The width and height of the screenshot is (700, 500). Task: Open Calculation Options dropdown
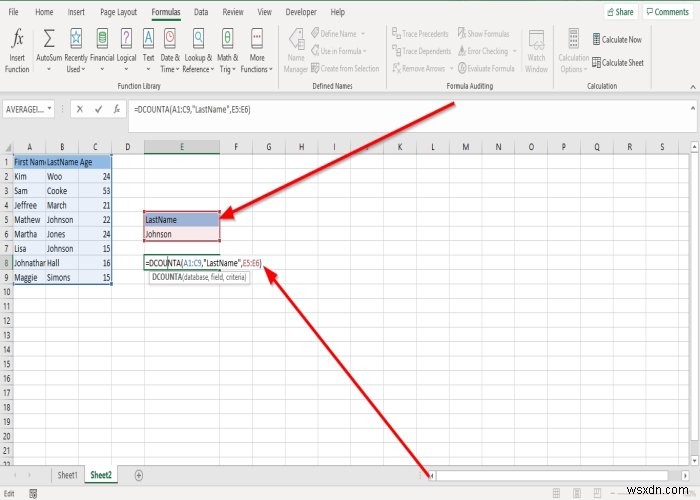[x=574, y=50]
